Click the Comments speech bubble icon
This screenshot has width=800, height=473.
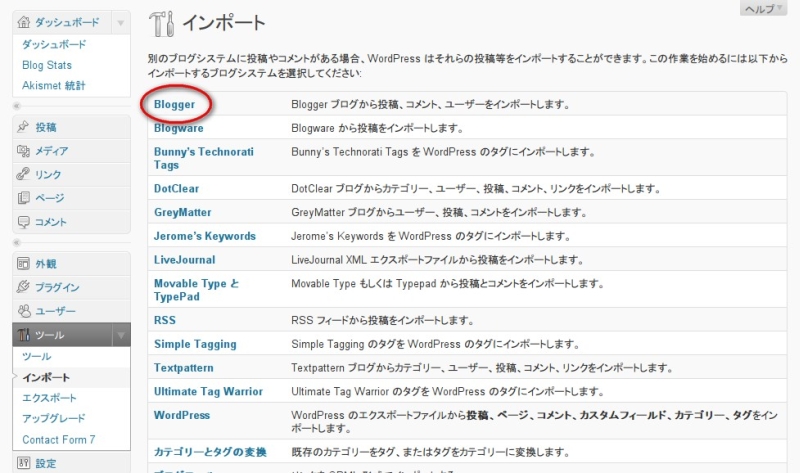(23, 221)
